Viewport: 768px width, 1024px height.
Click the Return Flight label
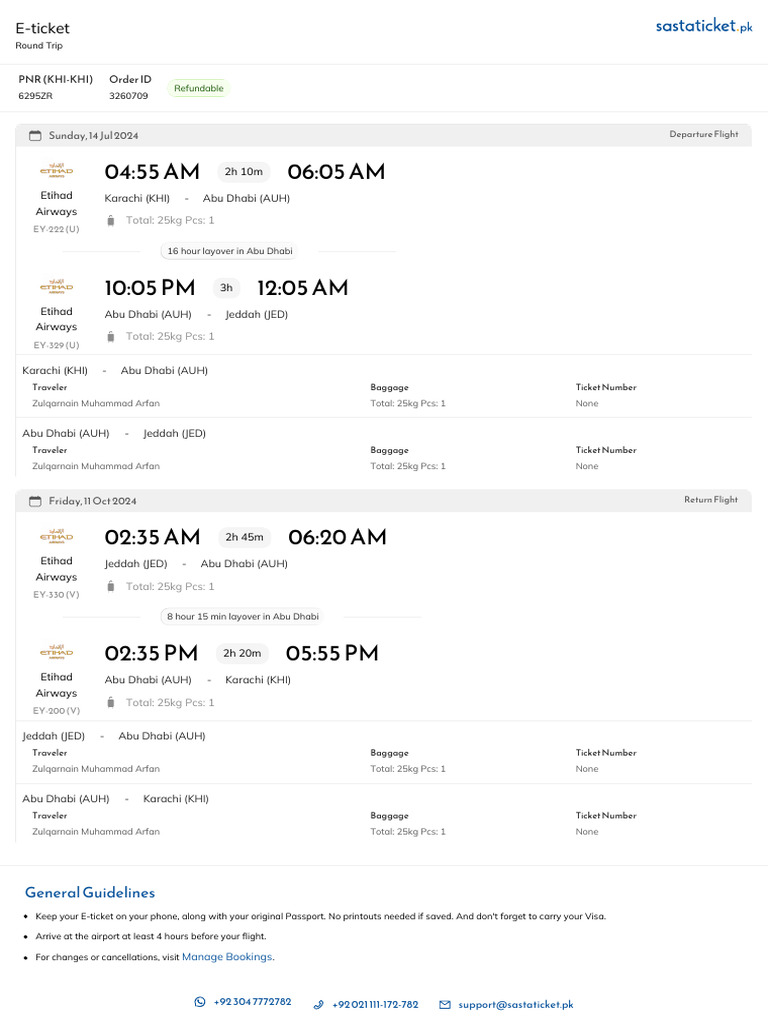click(711, 500)
